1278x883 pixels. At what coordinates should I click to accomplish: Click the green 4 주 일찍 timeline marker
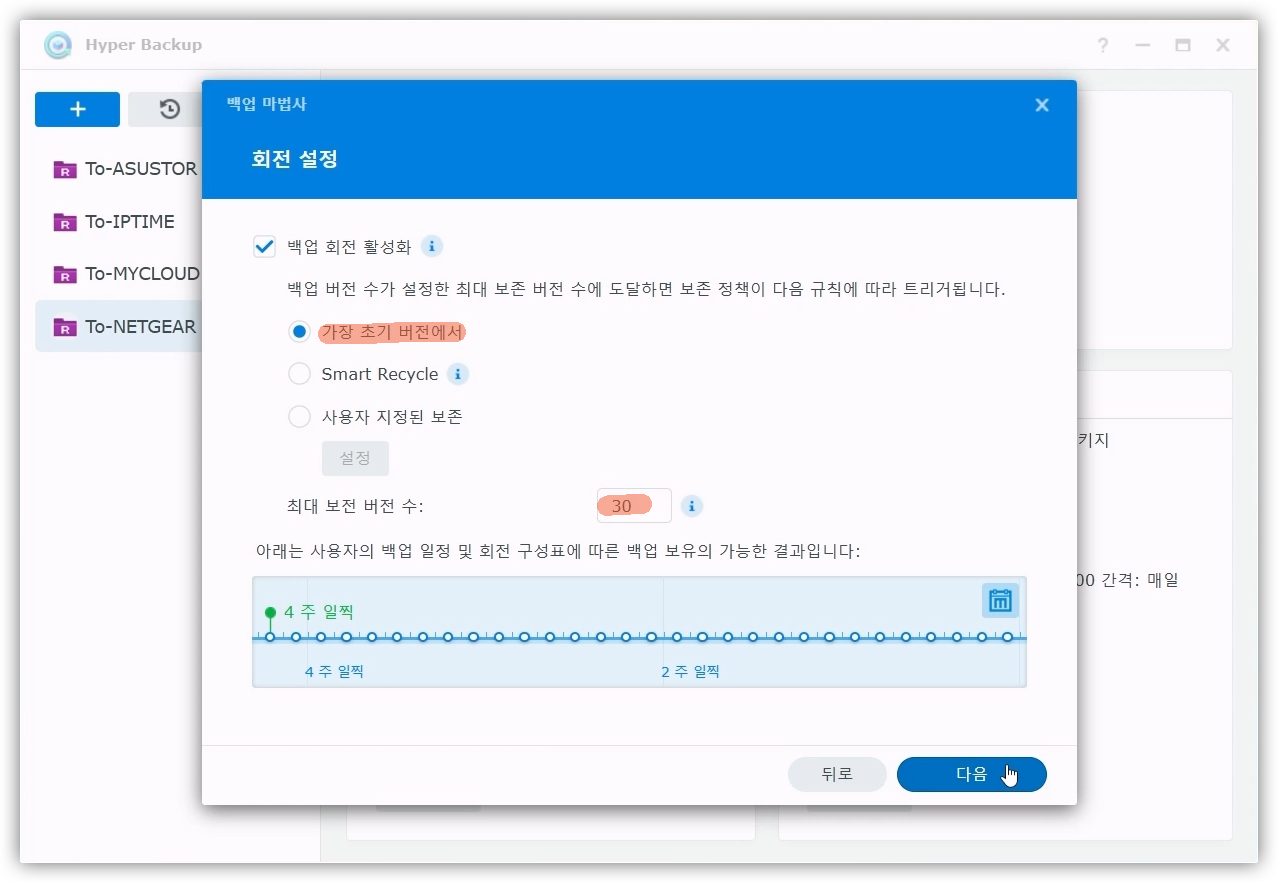[x=270, y=612]
